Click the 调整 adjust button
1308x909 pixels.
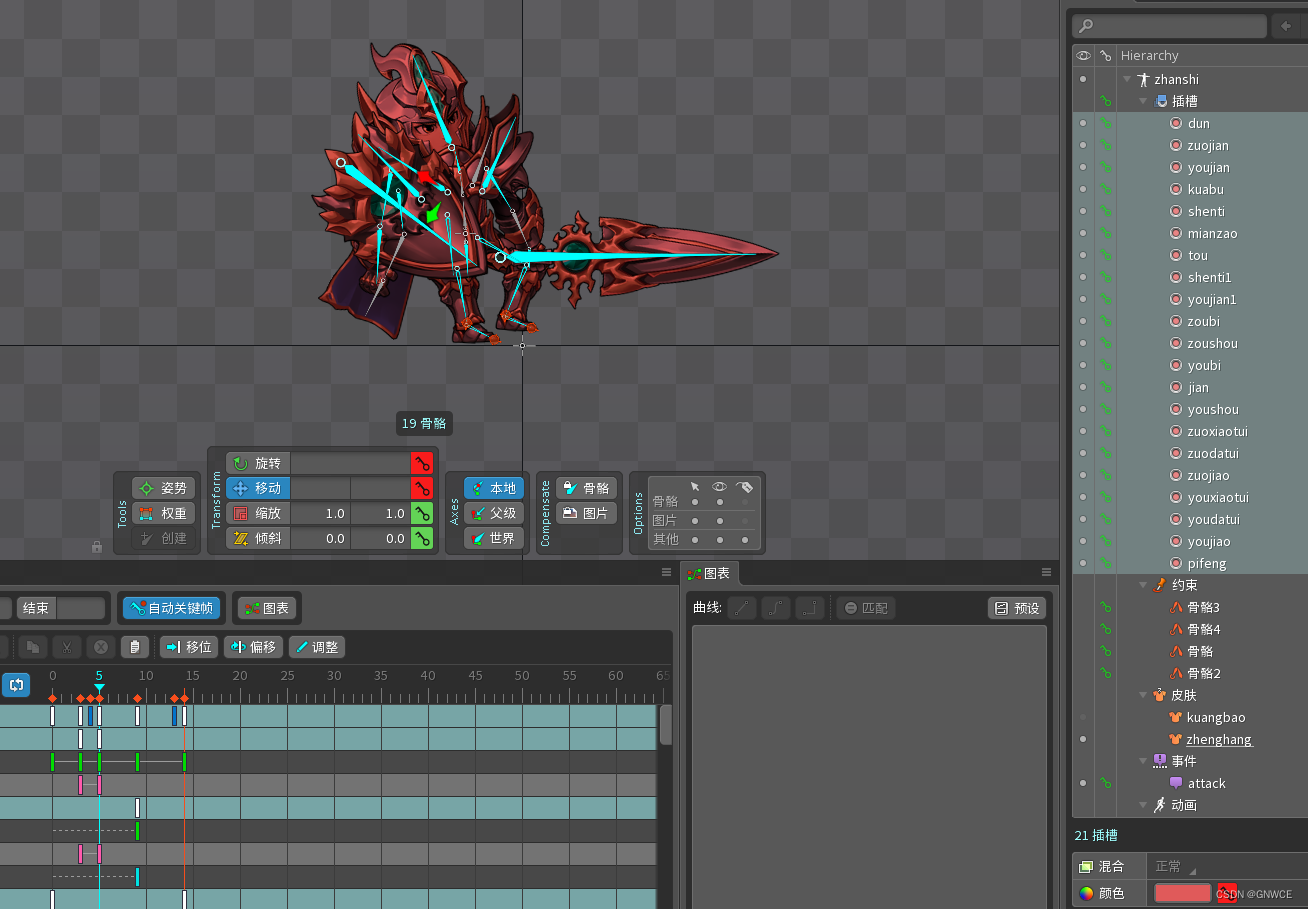(317, 647)
